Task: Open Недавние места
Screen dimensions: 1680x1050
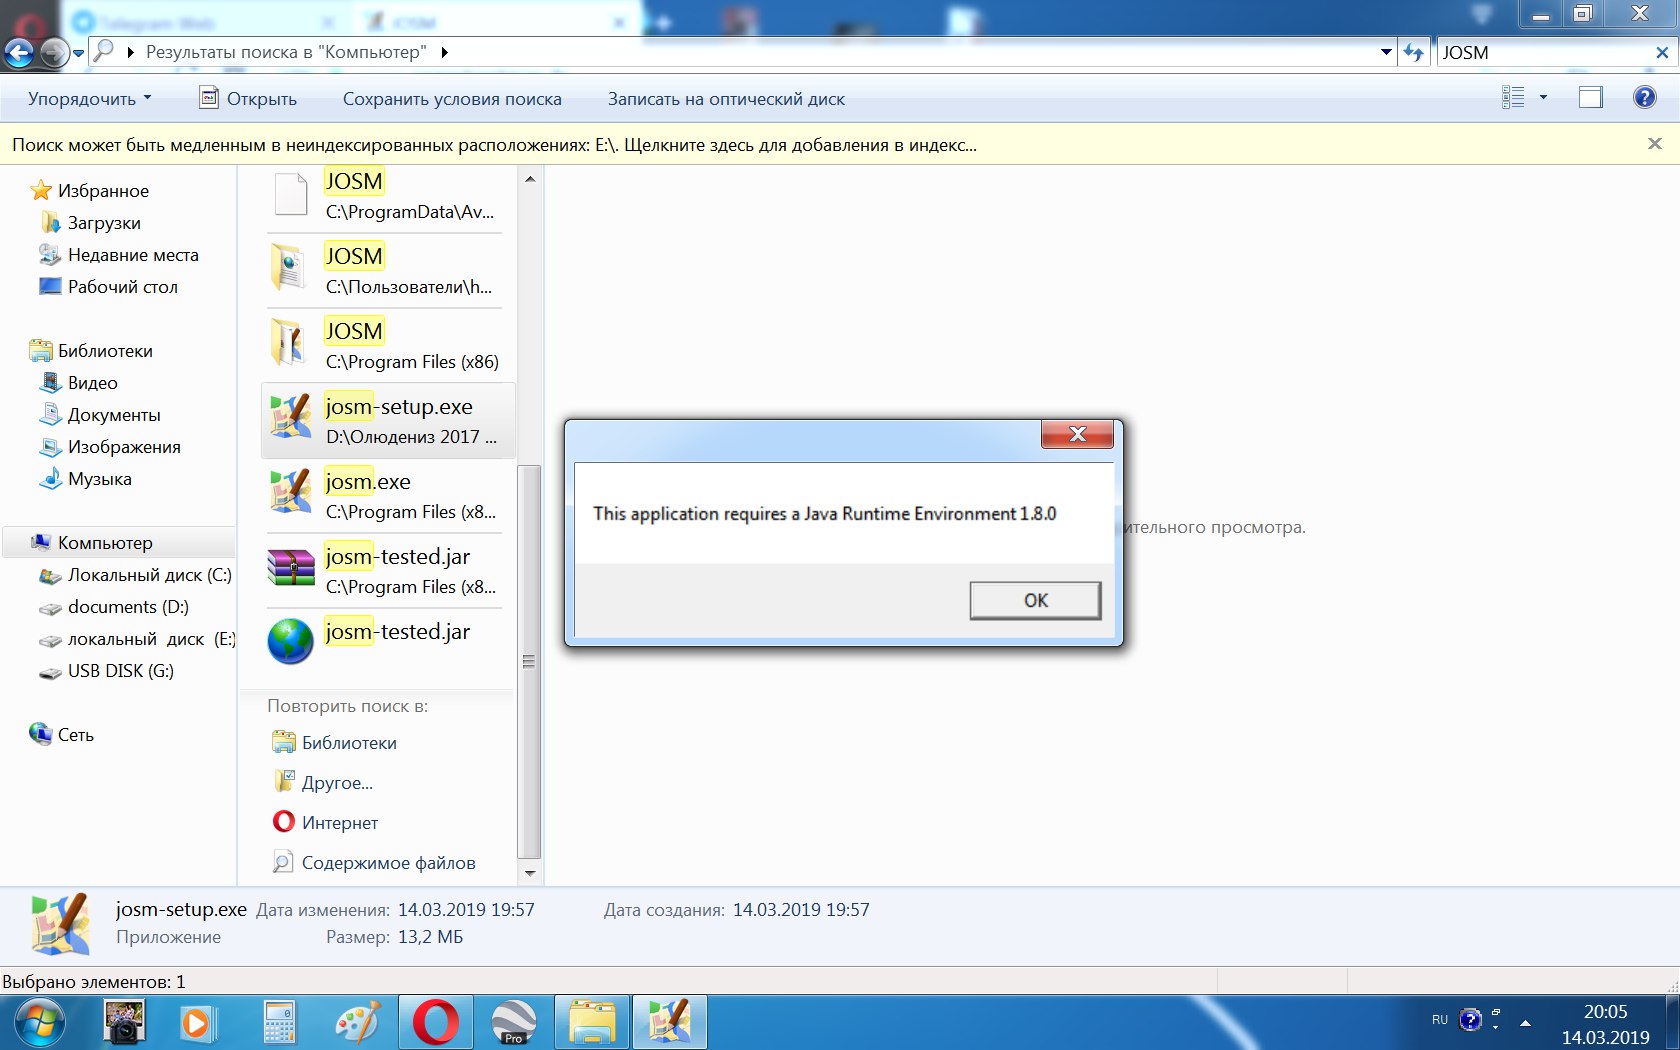Action: click(119, 254)
